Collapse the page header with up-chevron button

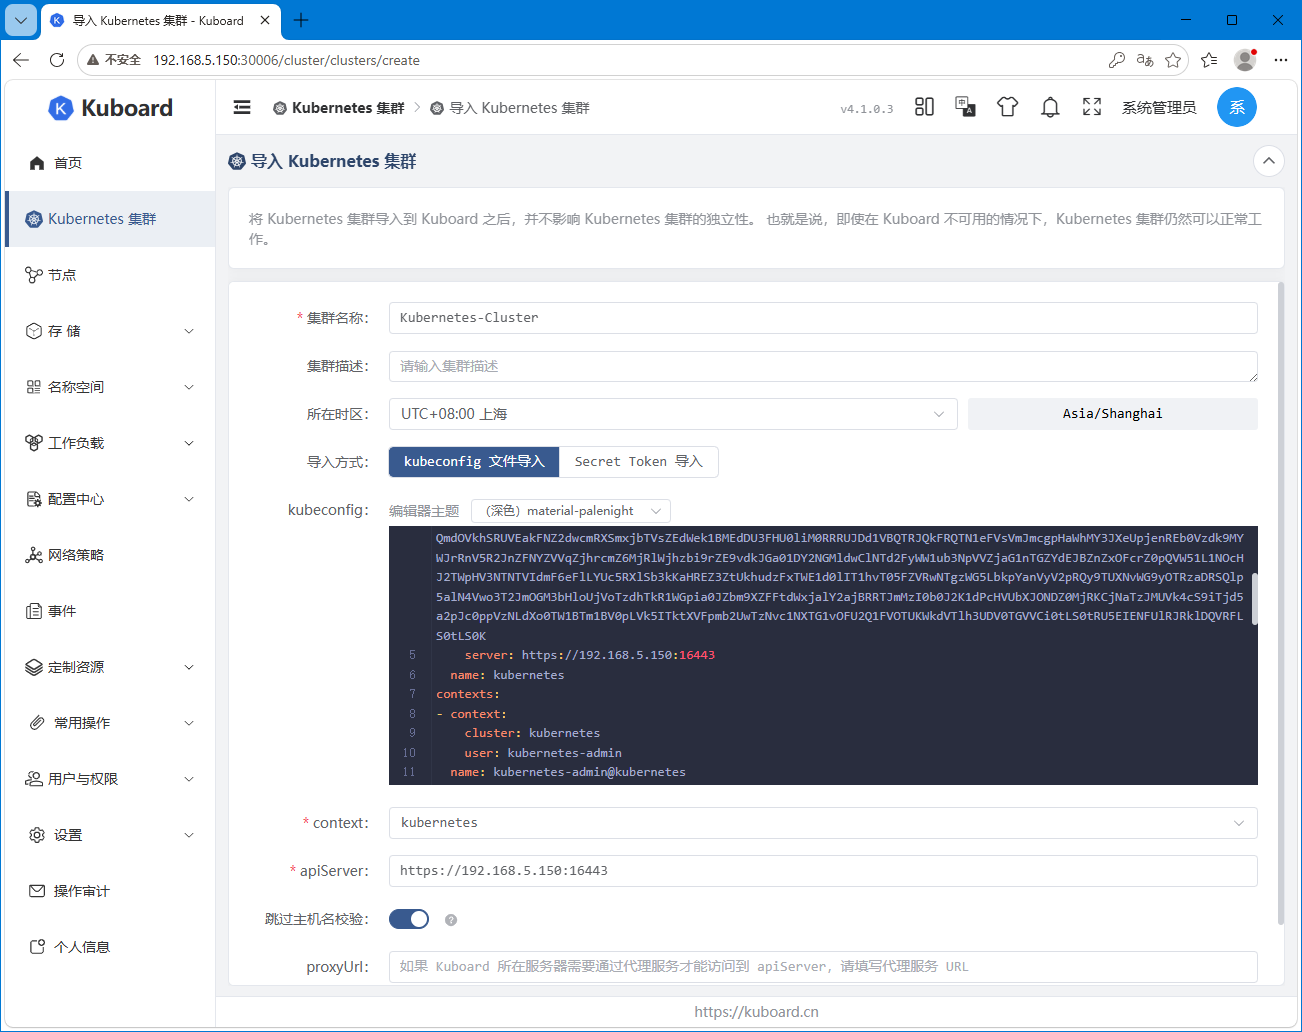(x=1268, y=161)
